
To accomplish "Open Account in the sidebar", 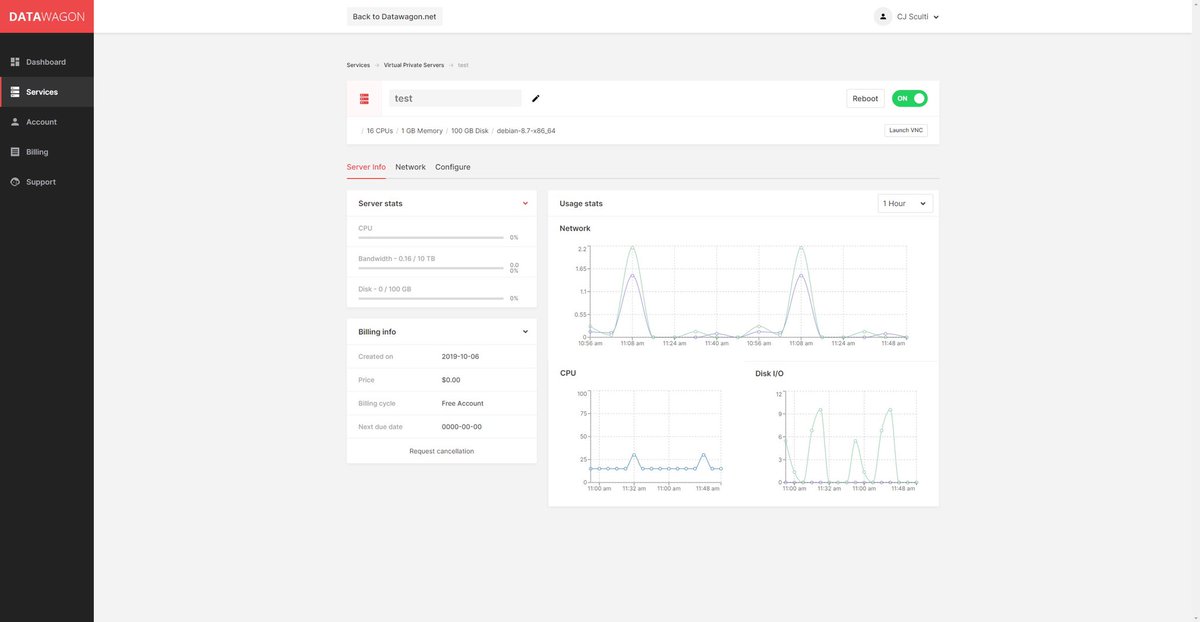I will coord(47,122).
